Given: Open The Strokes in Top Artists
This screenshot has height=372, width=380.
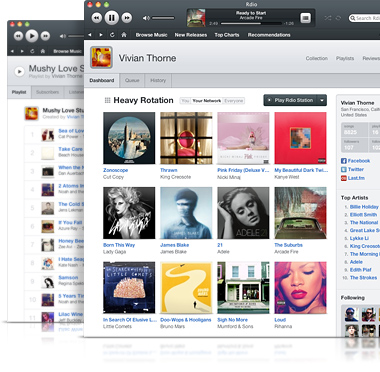Looking at the screenshot, I should (363, 278).
